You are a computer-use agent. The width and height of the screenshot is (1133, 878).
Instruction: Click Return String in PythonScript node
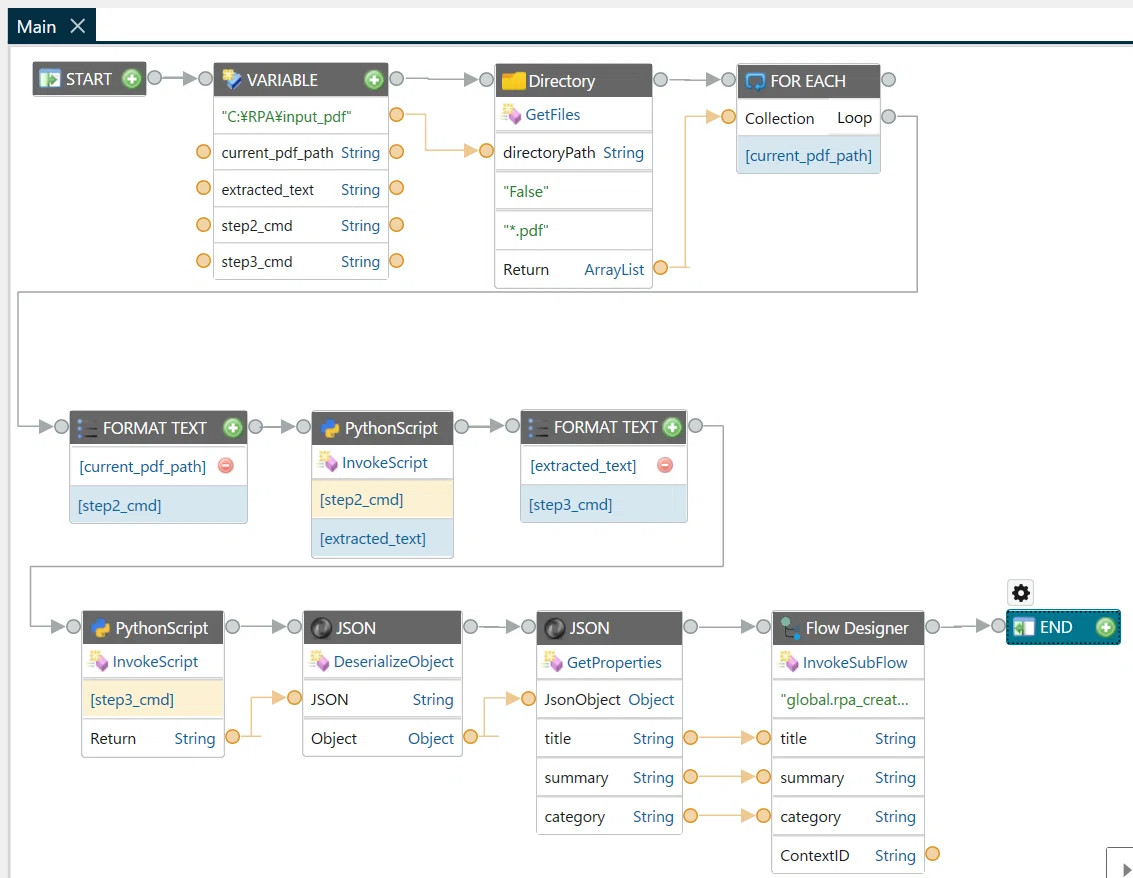point(152,739)
